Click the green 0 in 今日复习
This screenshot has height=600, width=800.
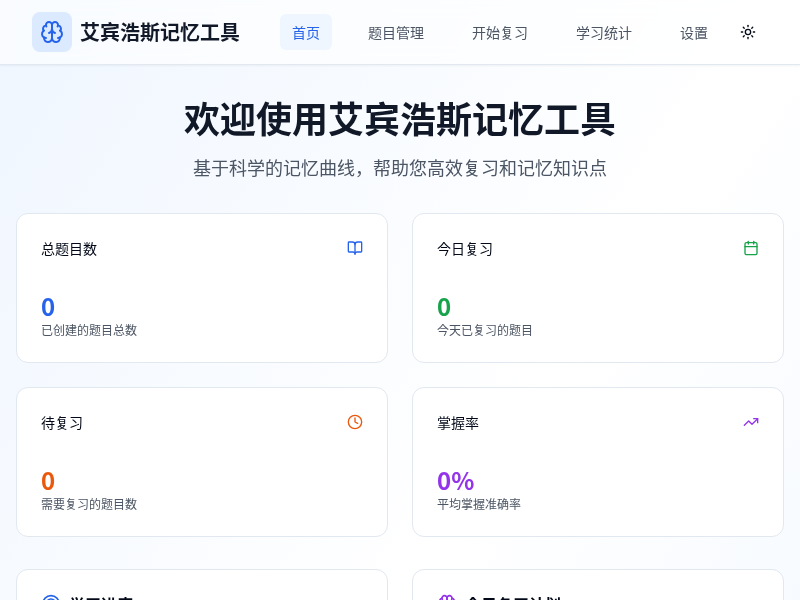[x=444, y=307]
